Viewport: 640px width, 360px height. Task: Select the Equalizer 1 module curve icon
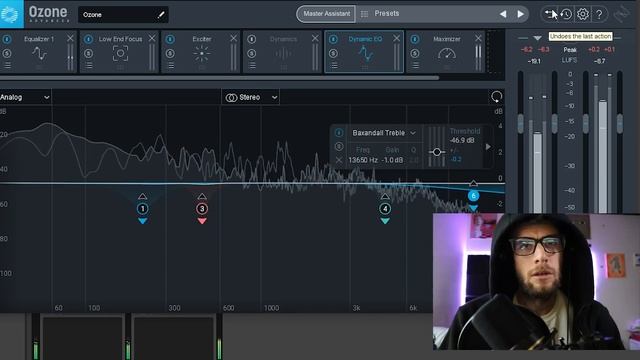tap(39, 53)
